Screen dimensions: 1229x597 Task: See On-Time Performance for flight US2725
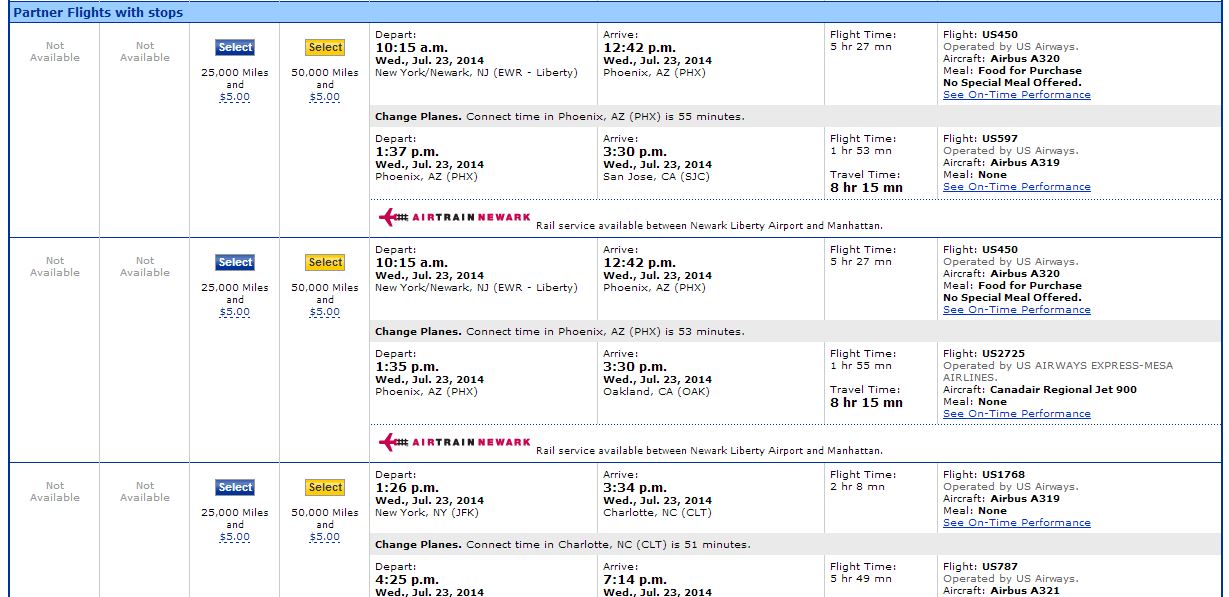(x=1016, y=414)
